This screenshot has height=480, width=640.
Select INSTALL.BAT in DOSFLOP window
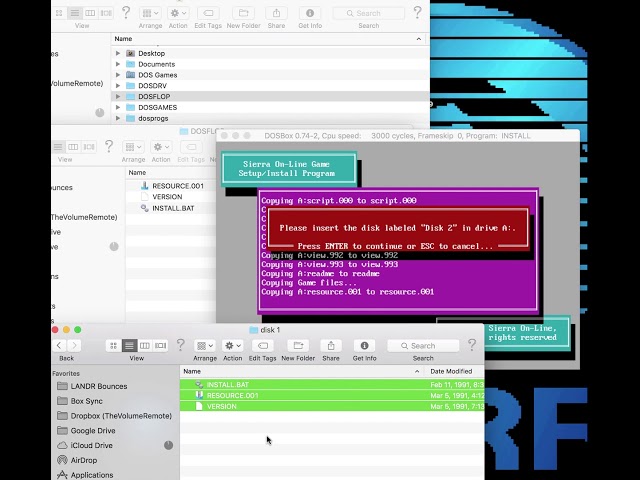pyautogui.click(x=173, y=208)
